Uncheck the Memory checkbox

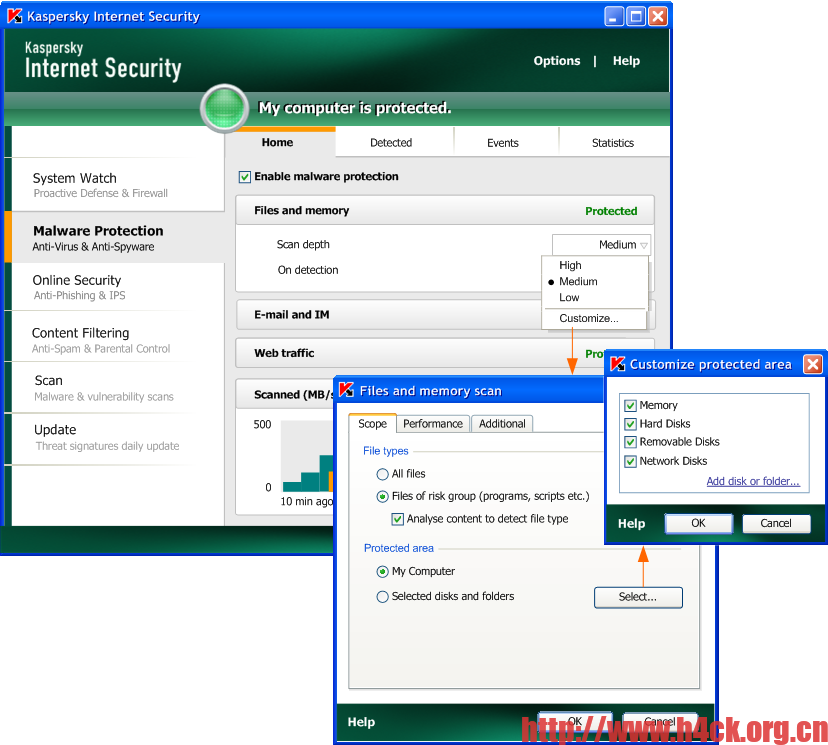coord(630,405)
